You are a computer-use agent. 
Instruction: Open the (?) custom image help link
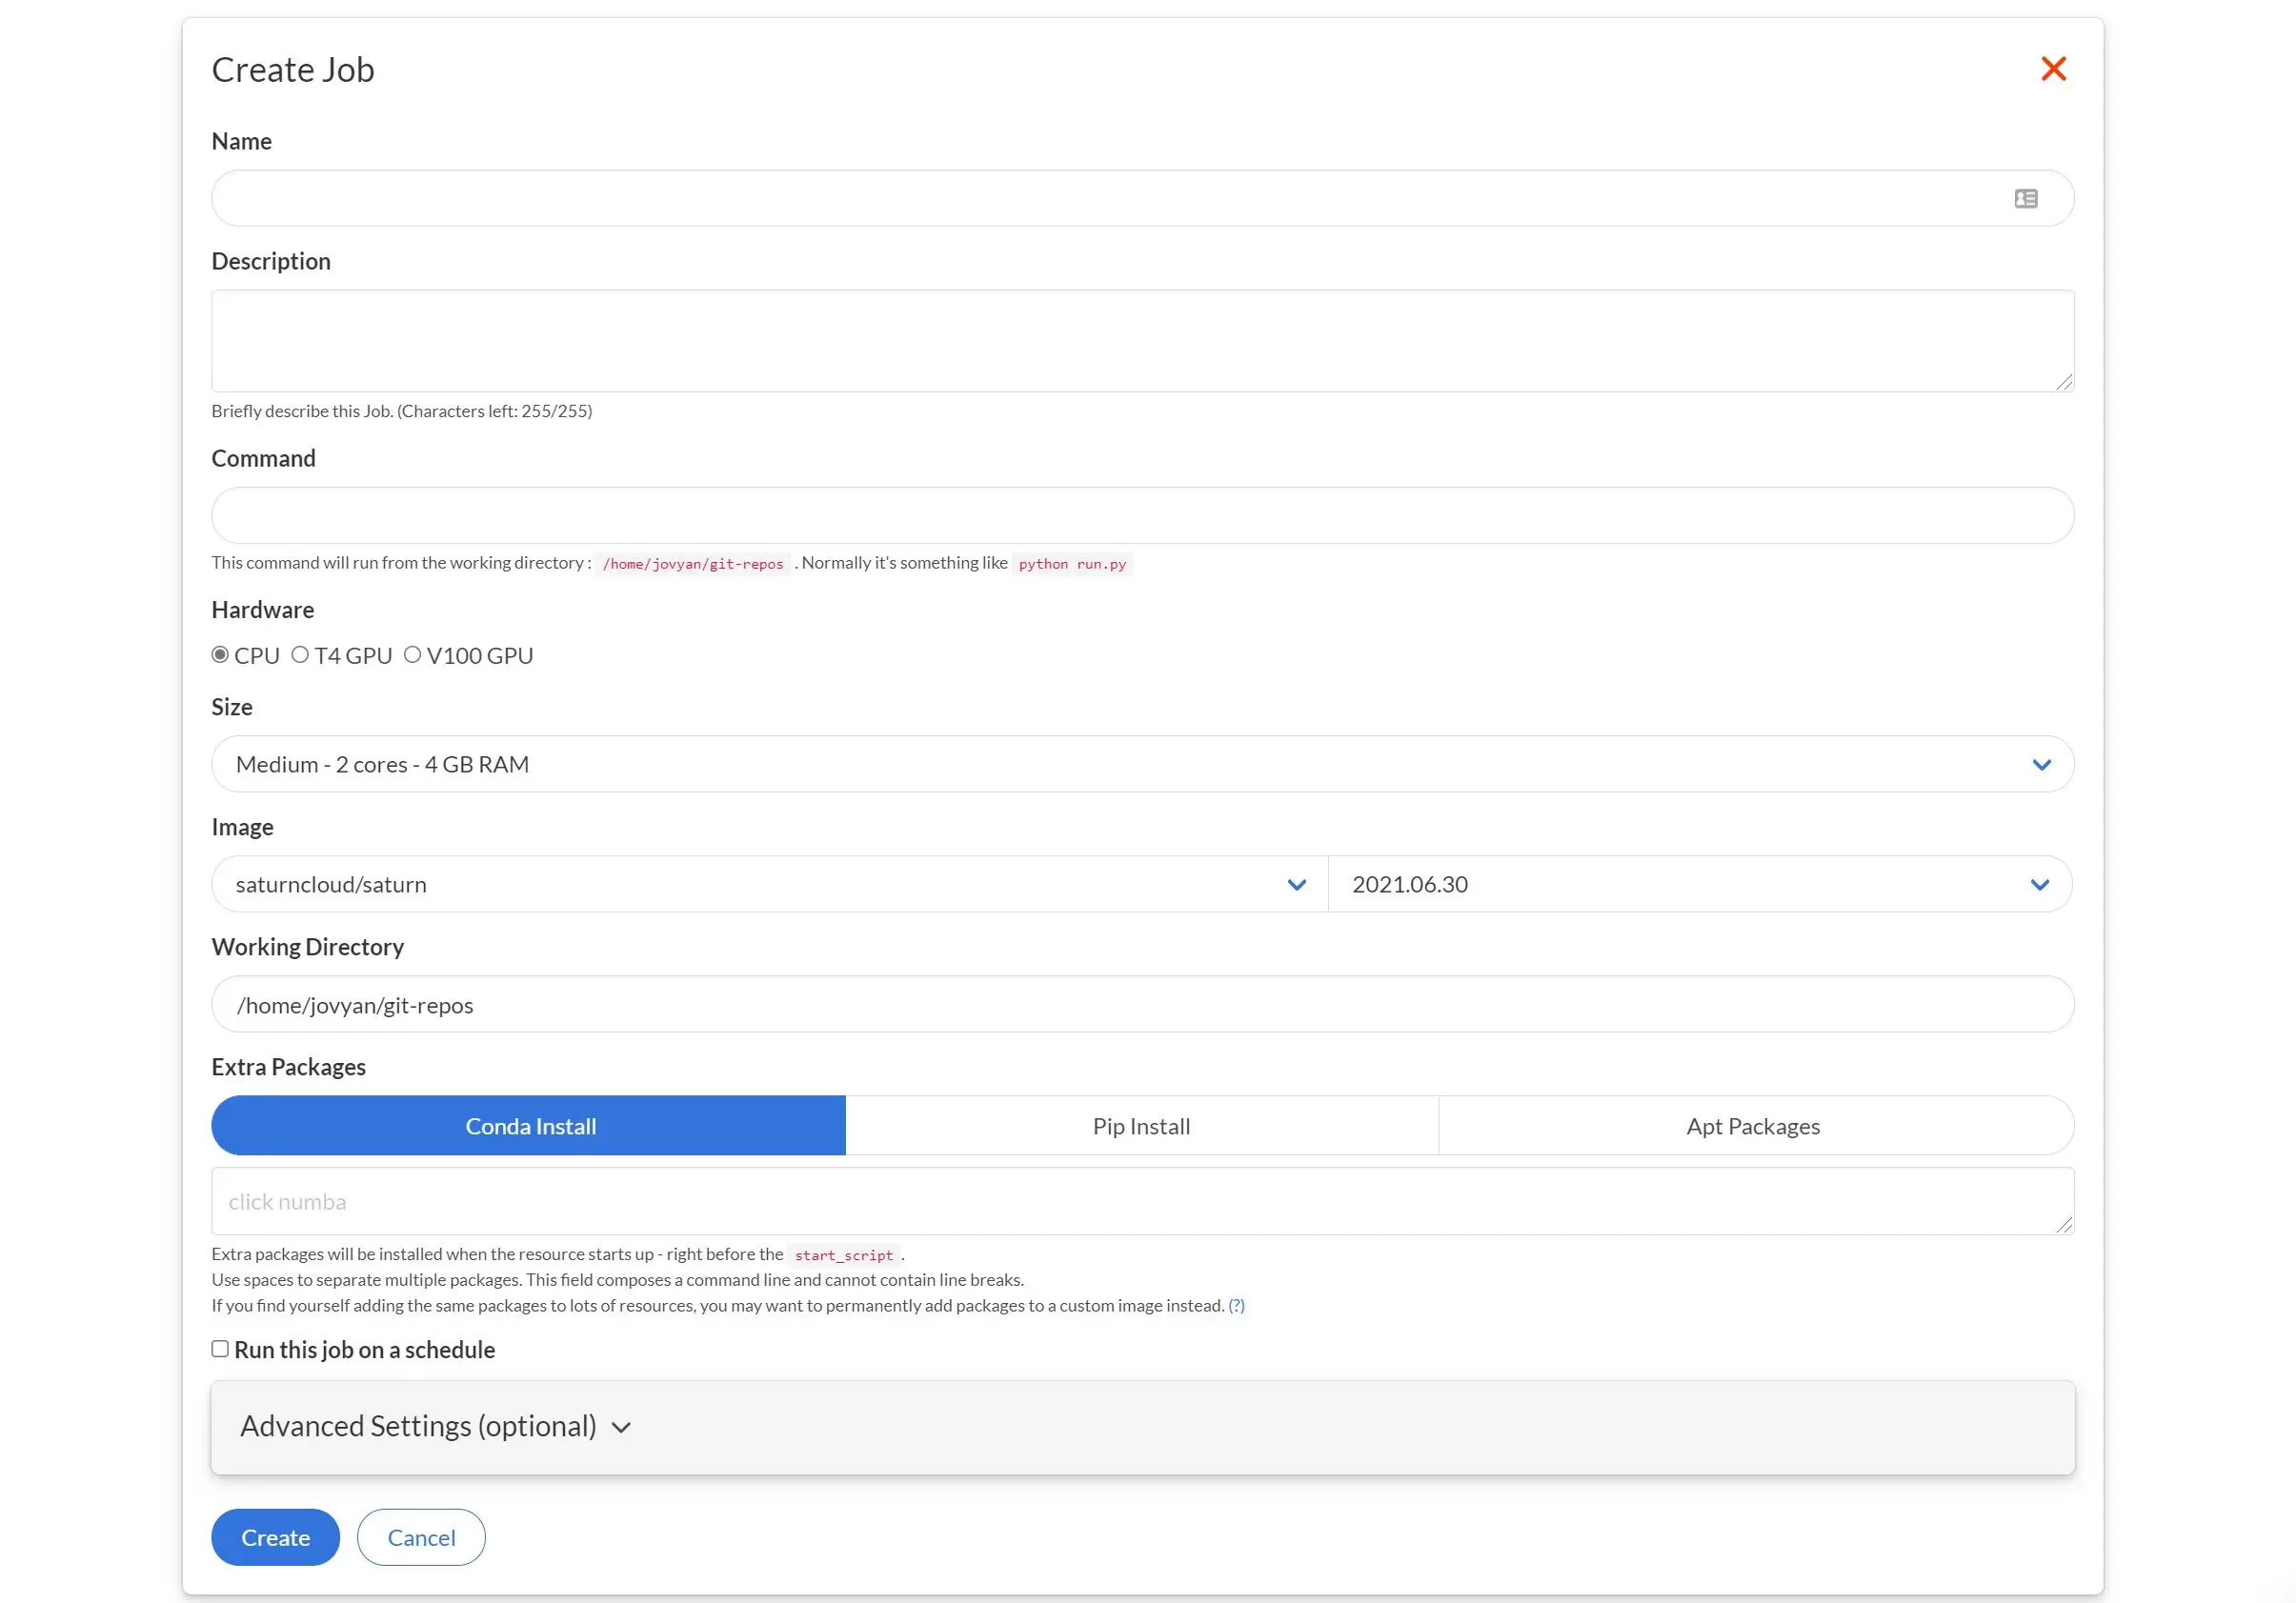point(1236,1306)
